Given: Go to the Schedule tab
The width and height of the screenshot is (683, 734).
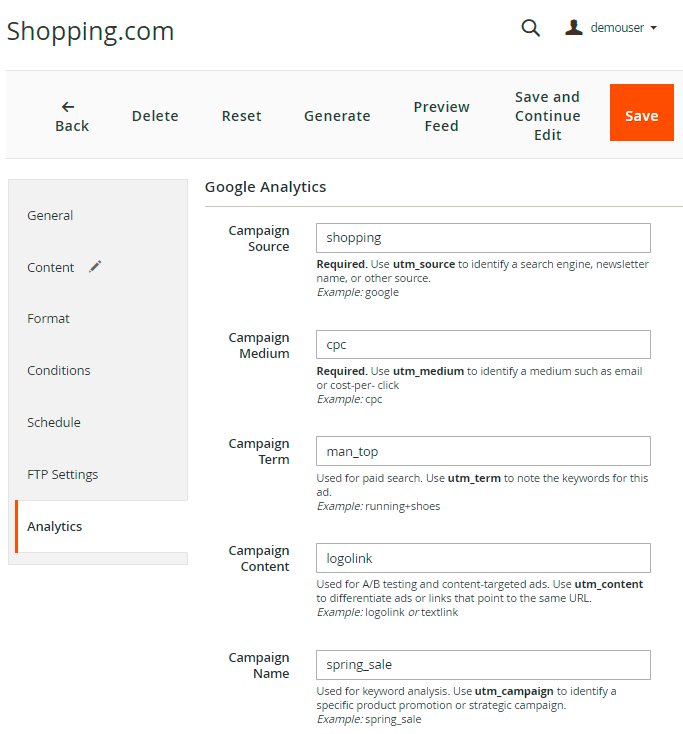Looking at the screenshot, I should (x=54, y=422).
